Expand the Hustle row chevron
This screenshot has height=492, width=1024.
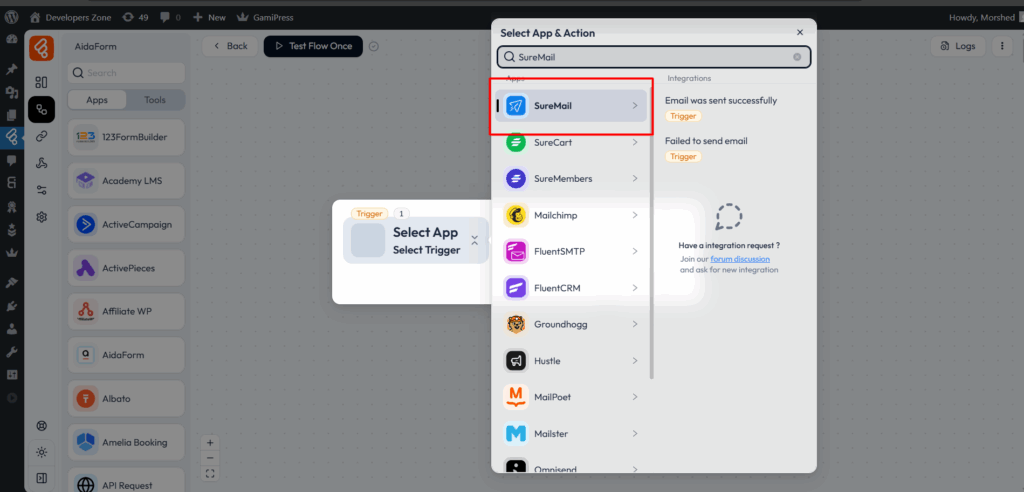pos(635,361)
